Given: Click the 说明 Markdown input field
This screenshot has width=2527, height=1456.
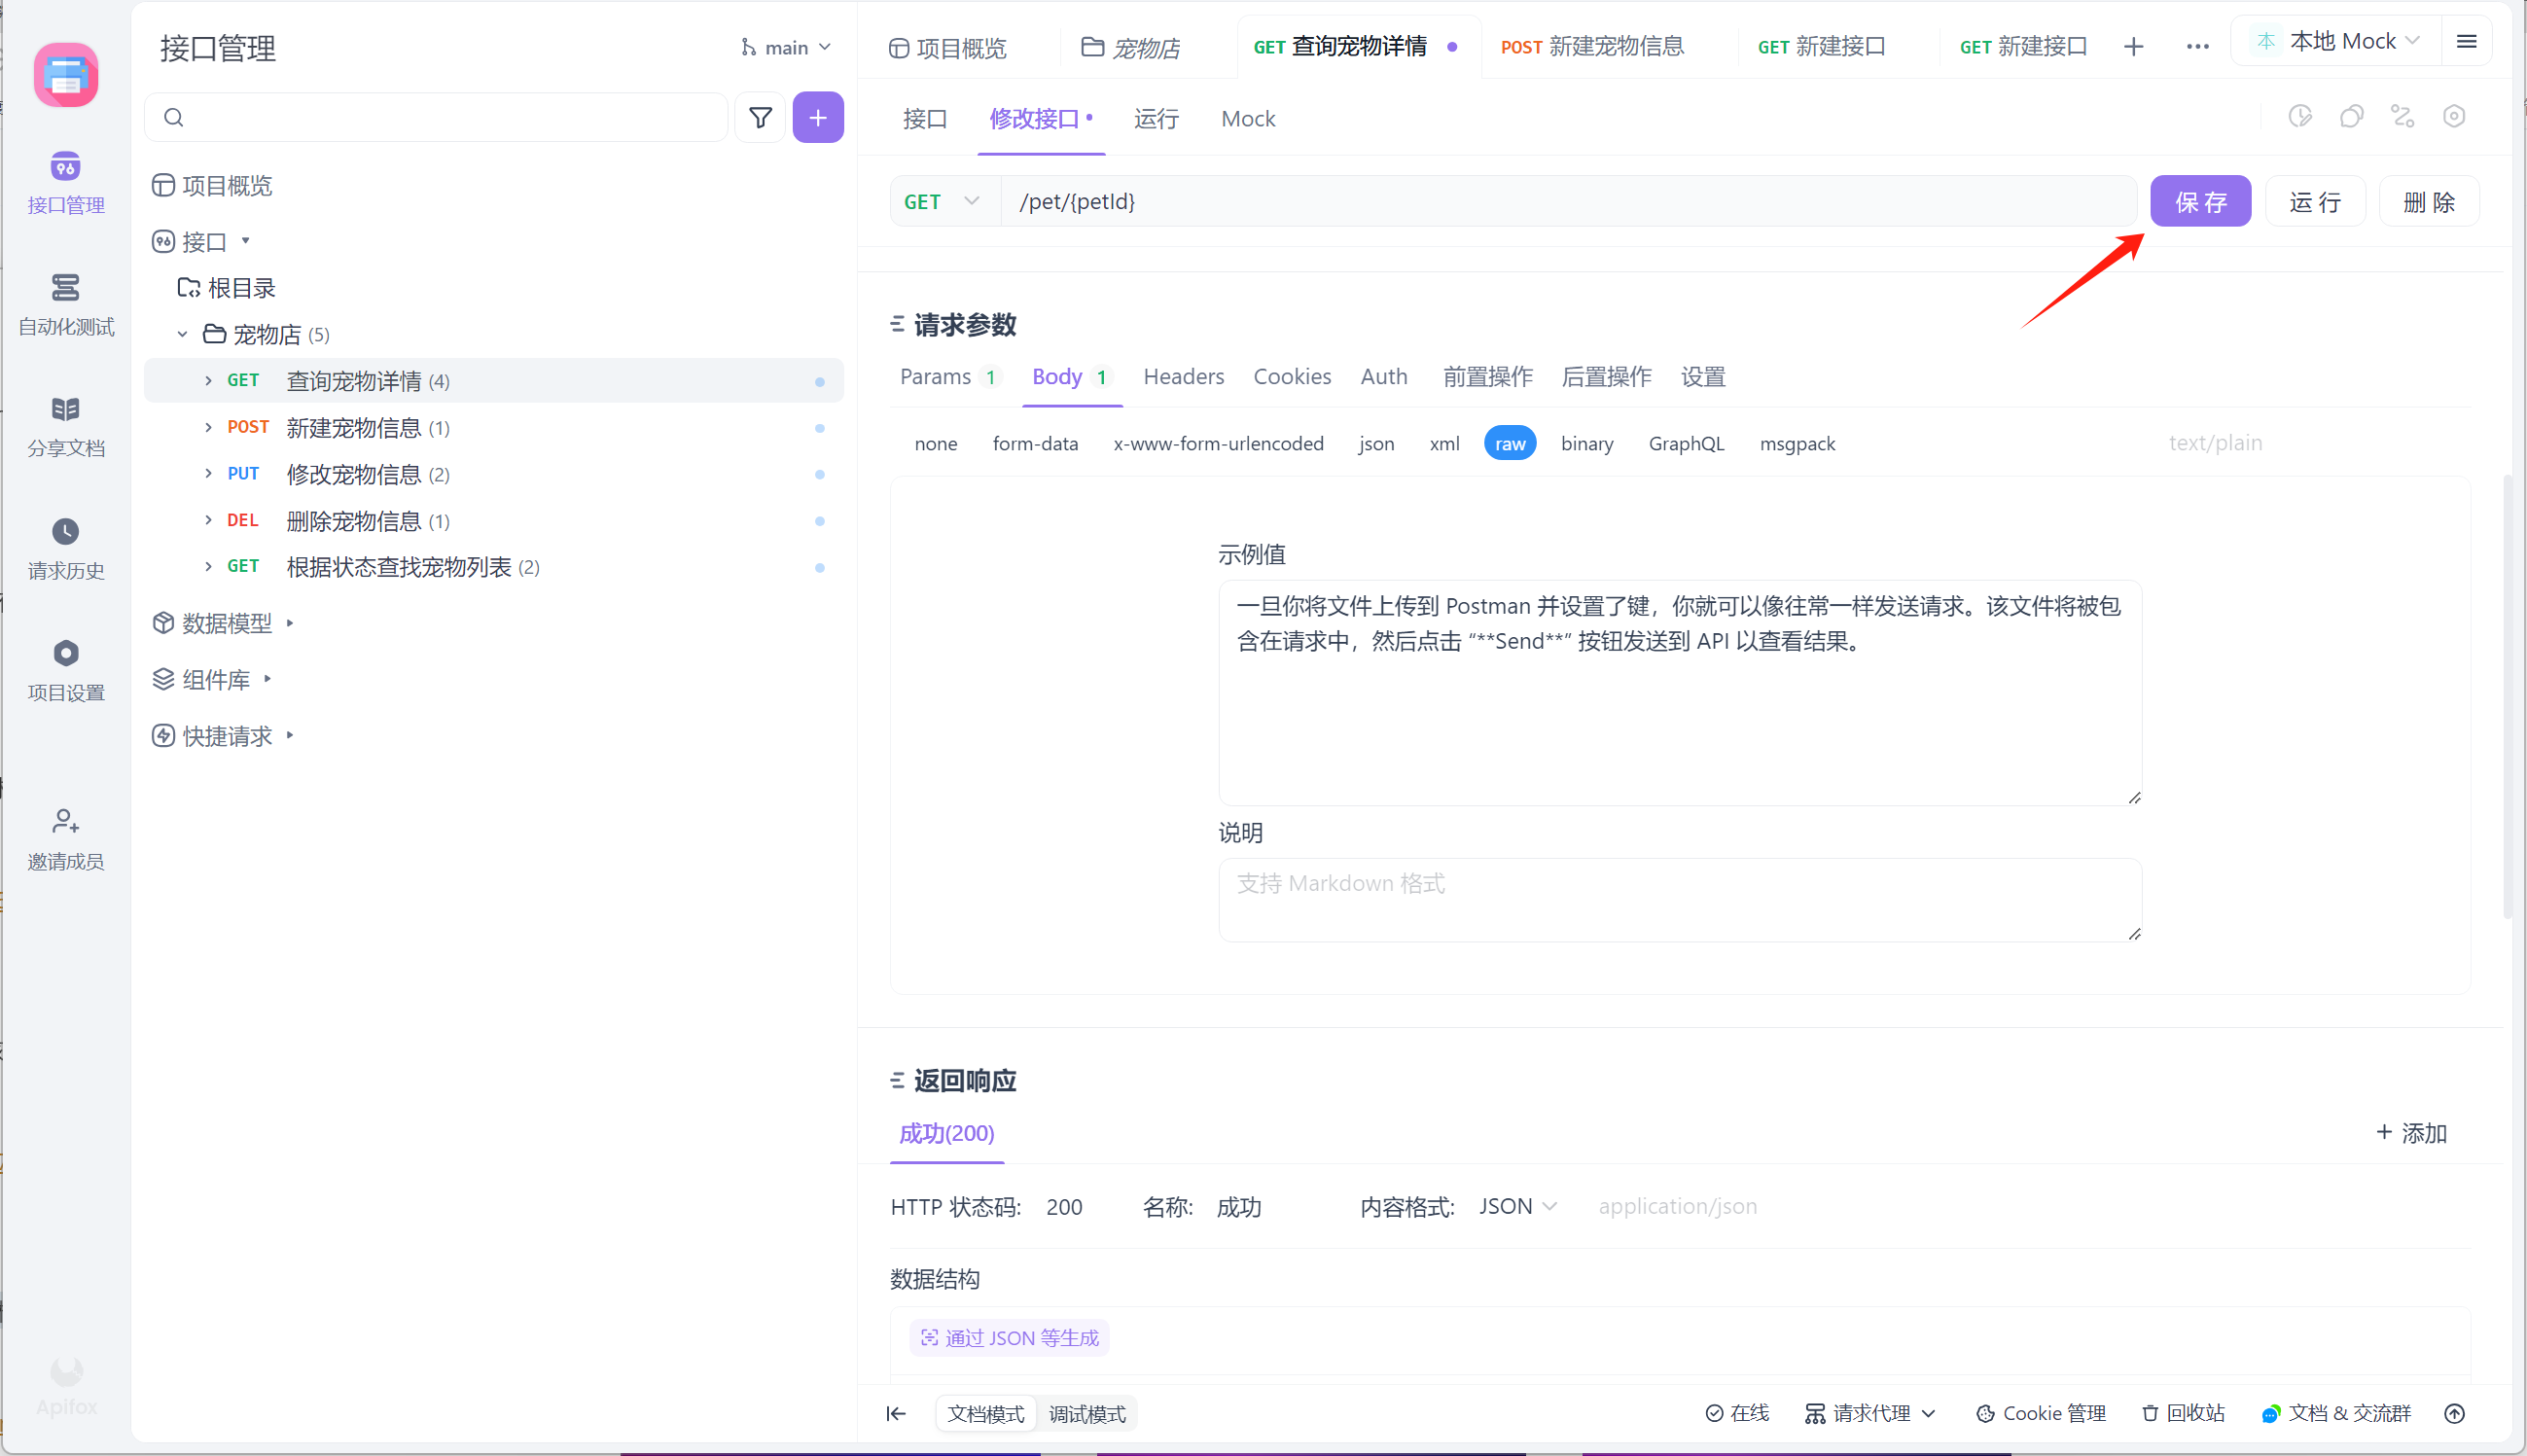Looking at the screenshot, I should pyautogui.click(x=1679, y=899).
